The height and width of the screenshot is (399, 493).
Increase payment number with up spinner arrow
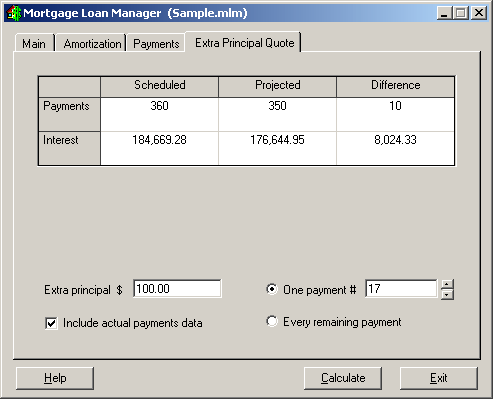447,284
